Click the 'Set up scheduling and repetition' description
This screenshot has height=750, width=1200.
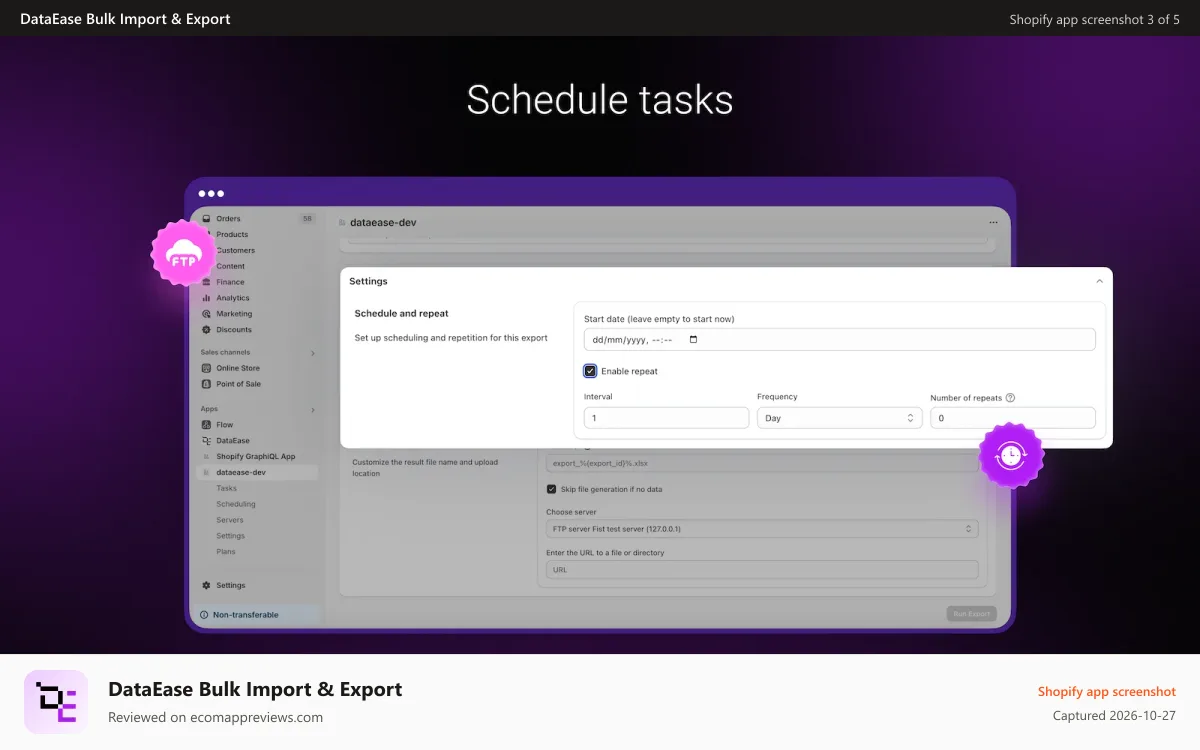click(451, 338)
